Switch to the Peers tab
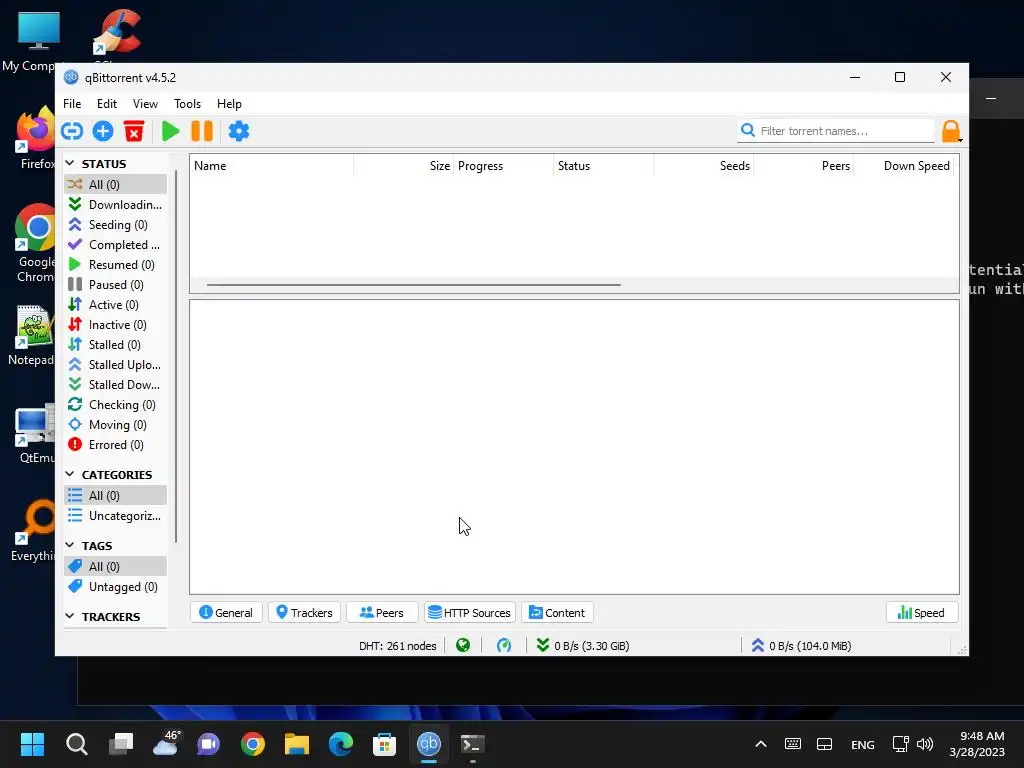 coord(382,613)
